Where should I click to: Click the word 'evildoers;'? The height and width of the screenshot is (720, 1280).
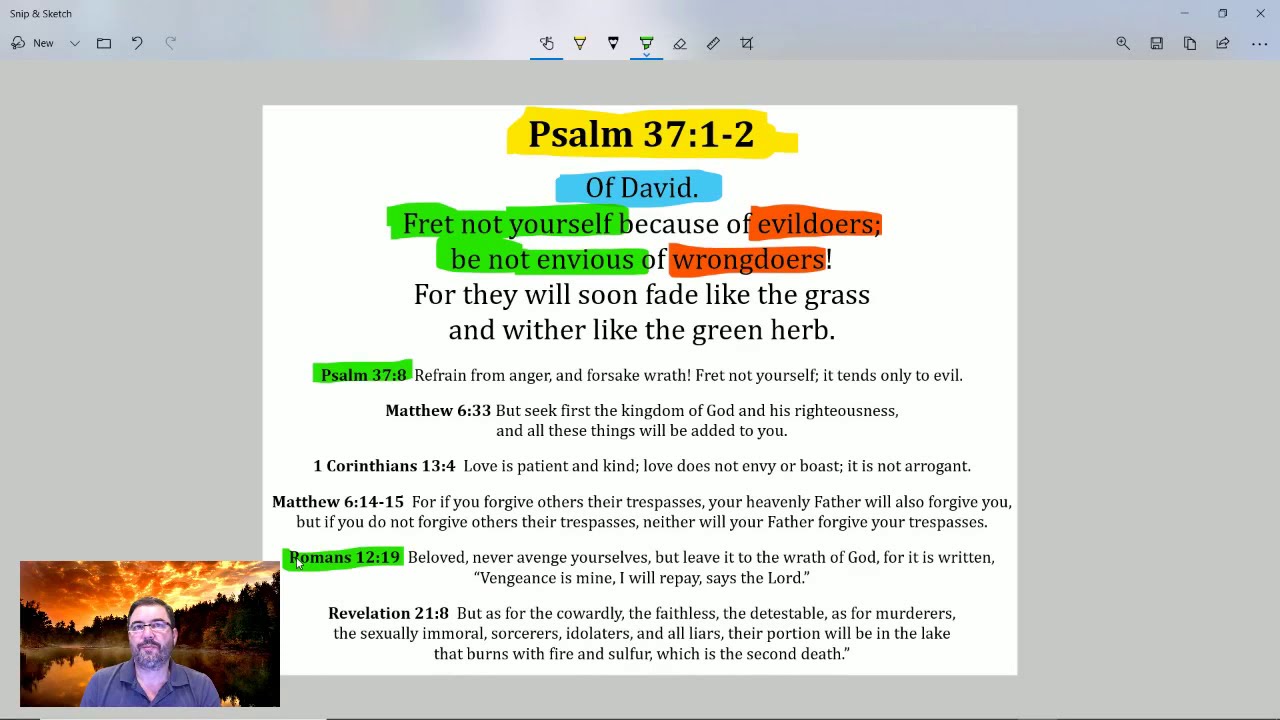point(819,224)
